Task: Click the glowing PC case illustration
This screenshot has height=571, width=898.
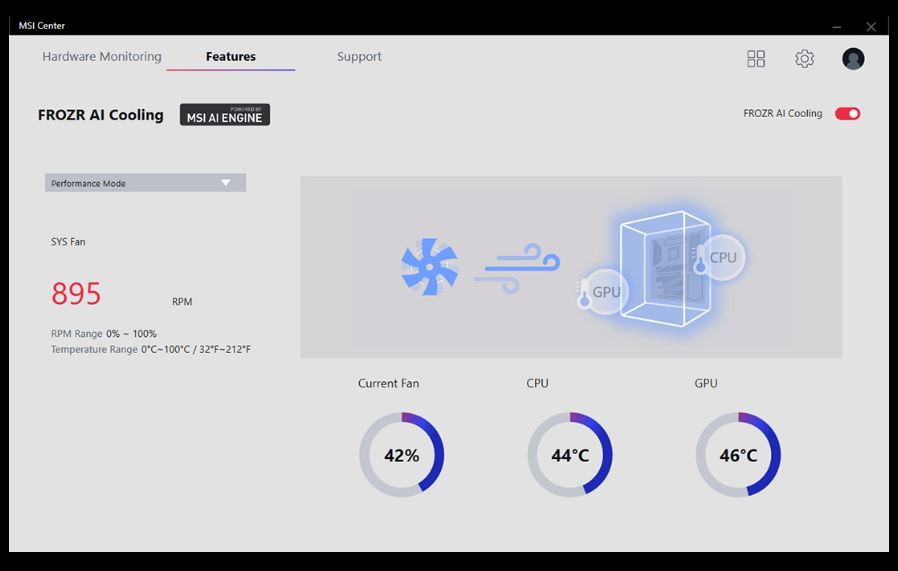Action: 664,269
